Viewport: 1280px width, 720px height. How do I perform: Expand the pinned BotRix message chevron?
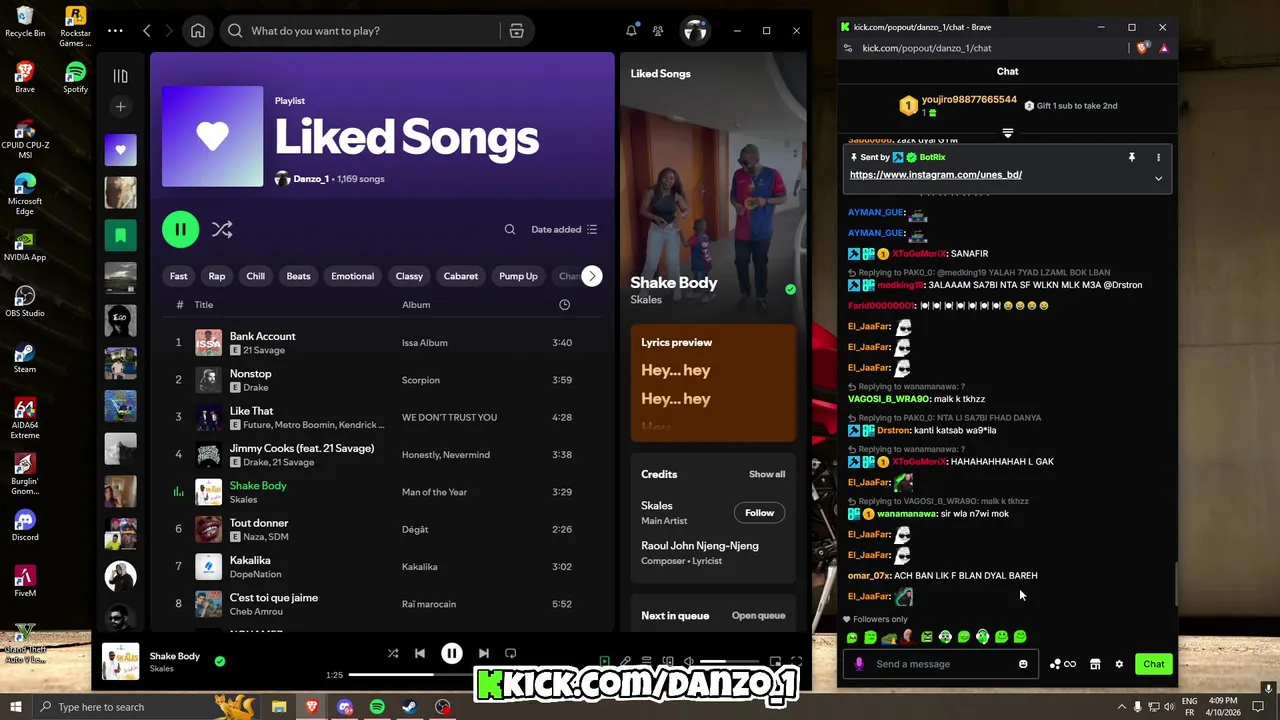1158,179
